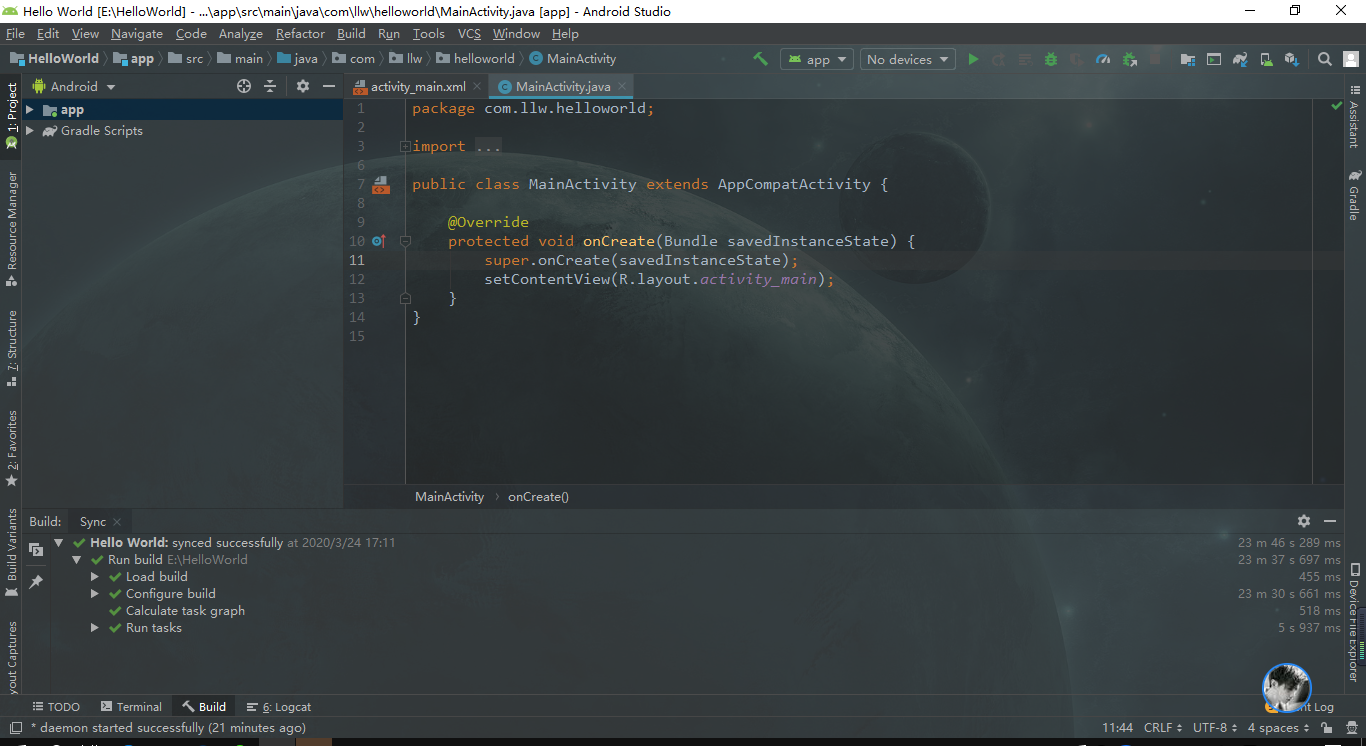Viewport: 1366px width, 746px height.
Task: Expand Gradle Scripts in project tree
Action: (30, 131)
